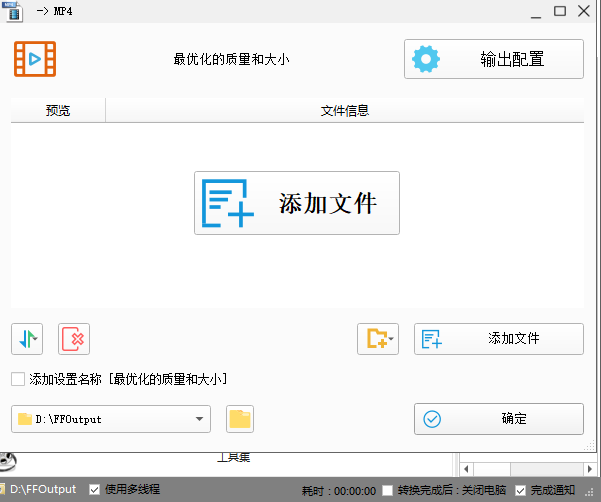Viewport: 601px width, 502px height.
Task: Click the large central 添加文件 button
Action: click(x=297, y=203)
